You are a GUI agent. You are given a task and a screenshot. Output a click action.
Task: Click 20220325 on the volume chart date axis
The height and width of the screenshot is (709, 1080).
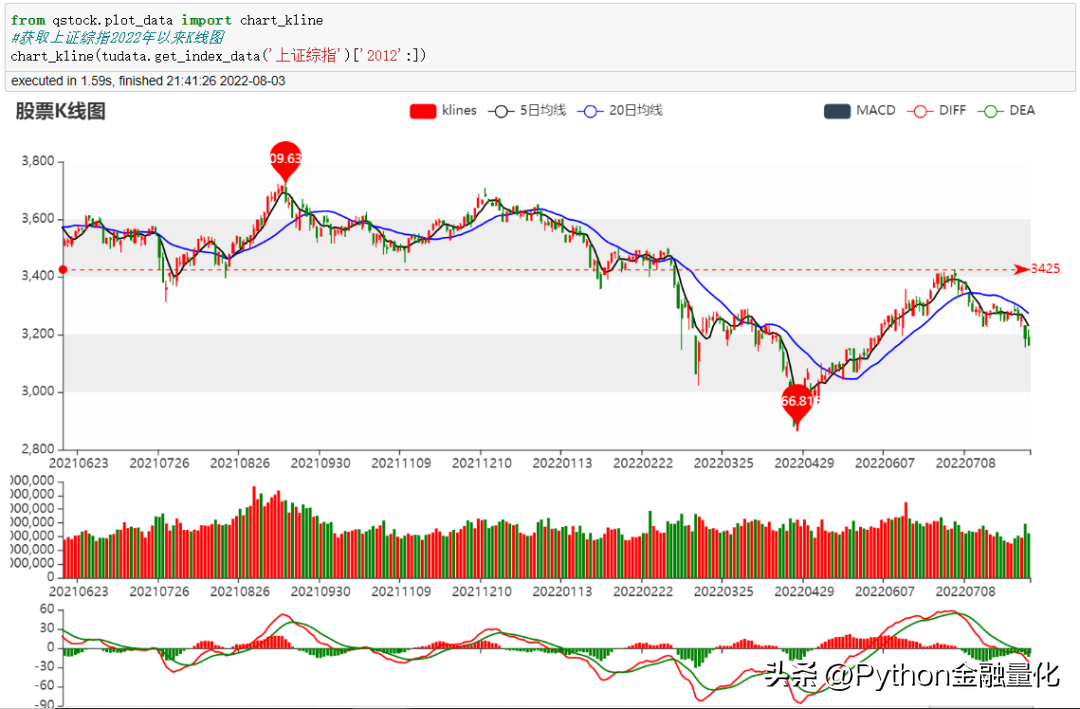[x=723, y=591]
